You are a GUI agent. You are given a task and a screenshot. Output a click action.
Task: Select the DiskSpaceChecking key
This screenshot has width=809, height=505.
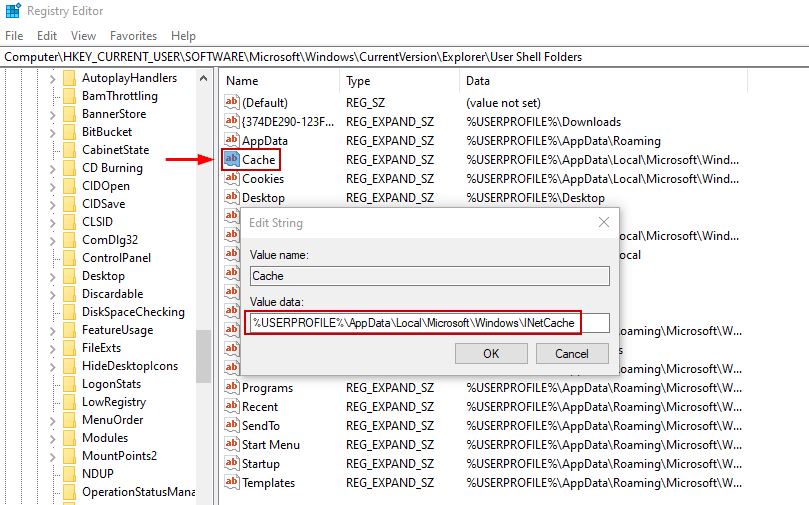pyautogui.click(x=133, y=312)
